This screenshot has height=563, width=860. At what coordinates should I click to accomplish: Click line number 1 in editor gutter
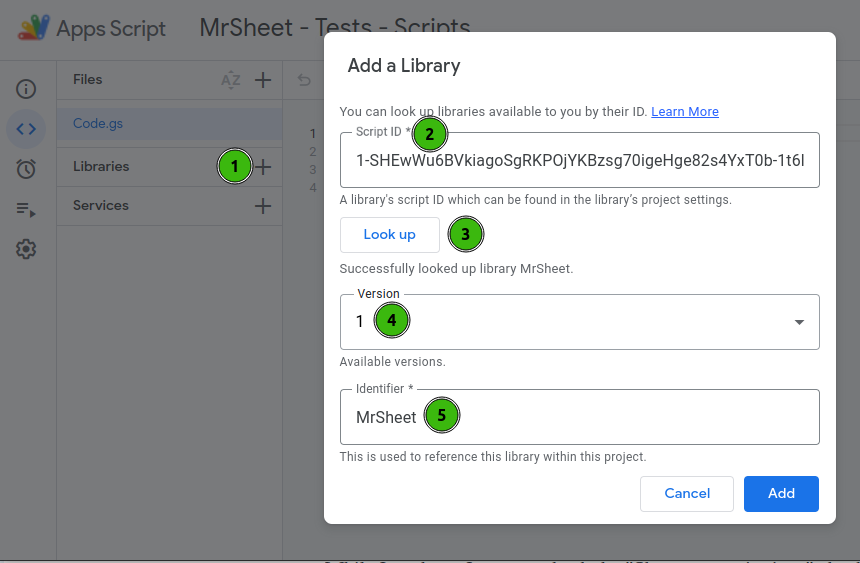pos(313,133)
